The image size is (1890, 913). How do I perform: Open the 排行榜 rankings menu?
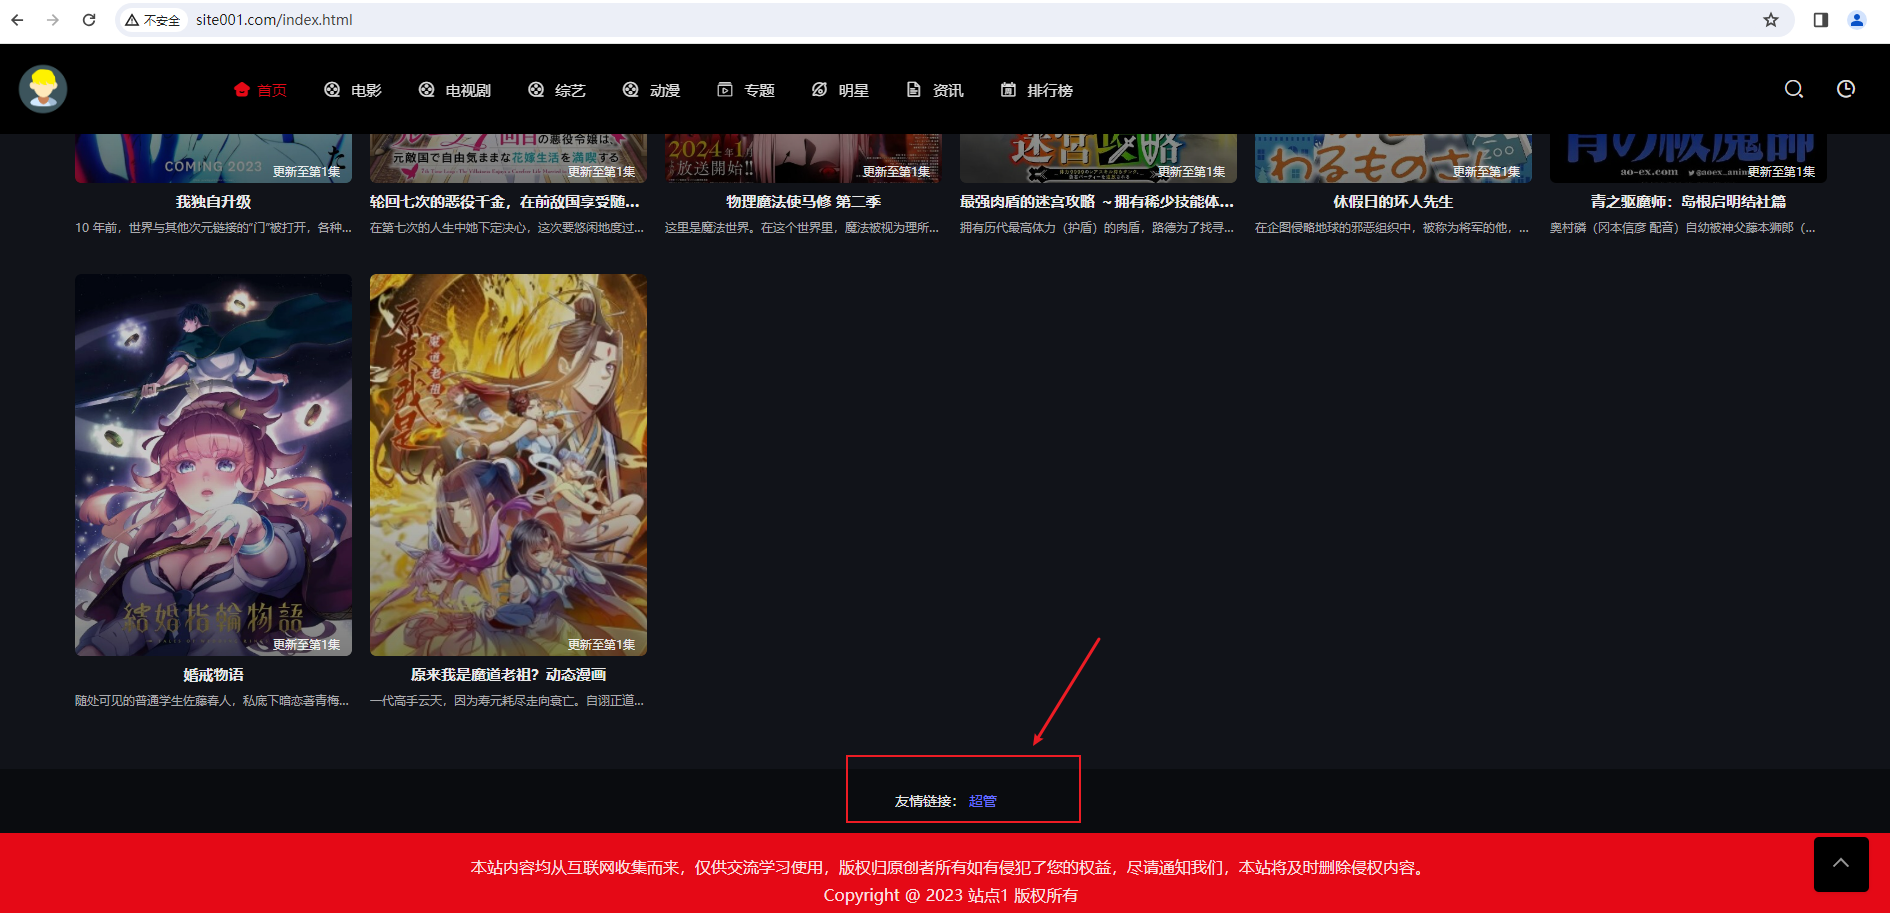coord(1037,90)
